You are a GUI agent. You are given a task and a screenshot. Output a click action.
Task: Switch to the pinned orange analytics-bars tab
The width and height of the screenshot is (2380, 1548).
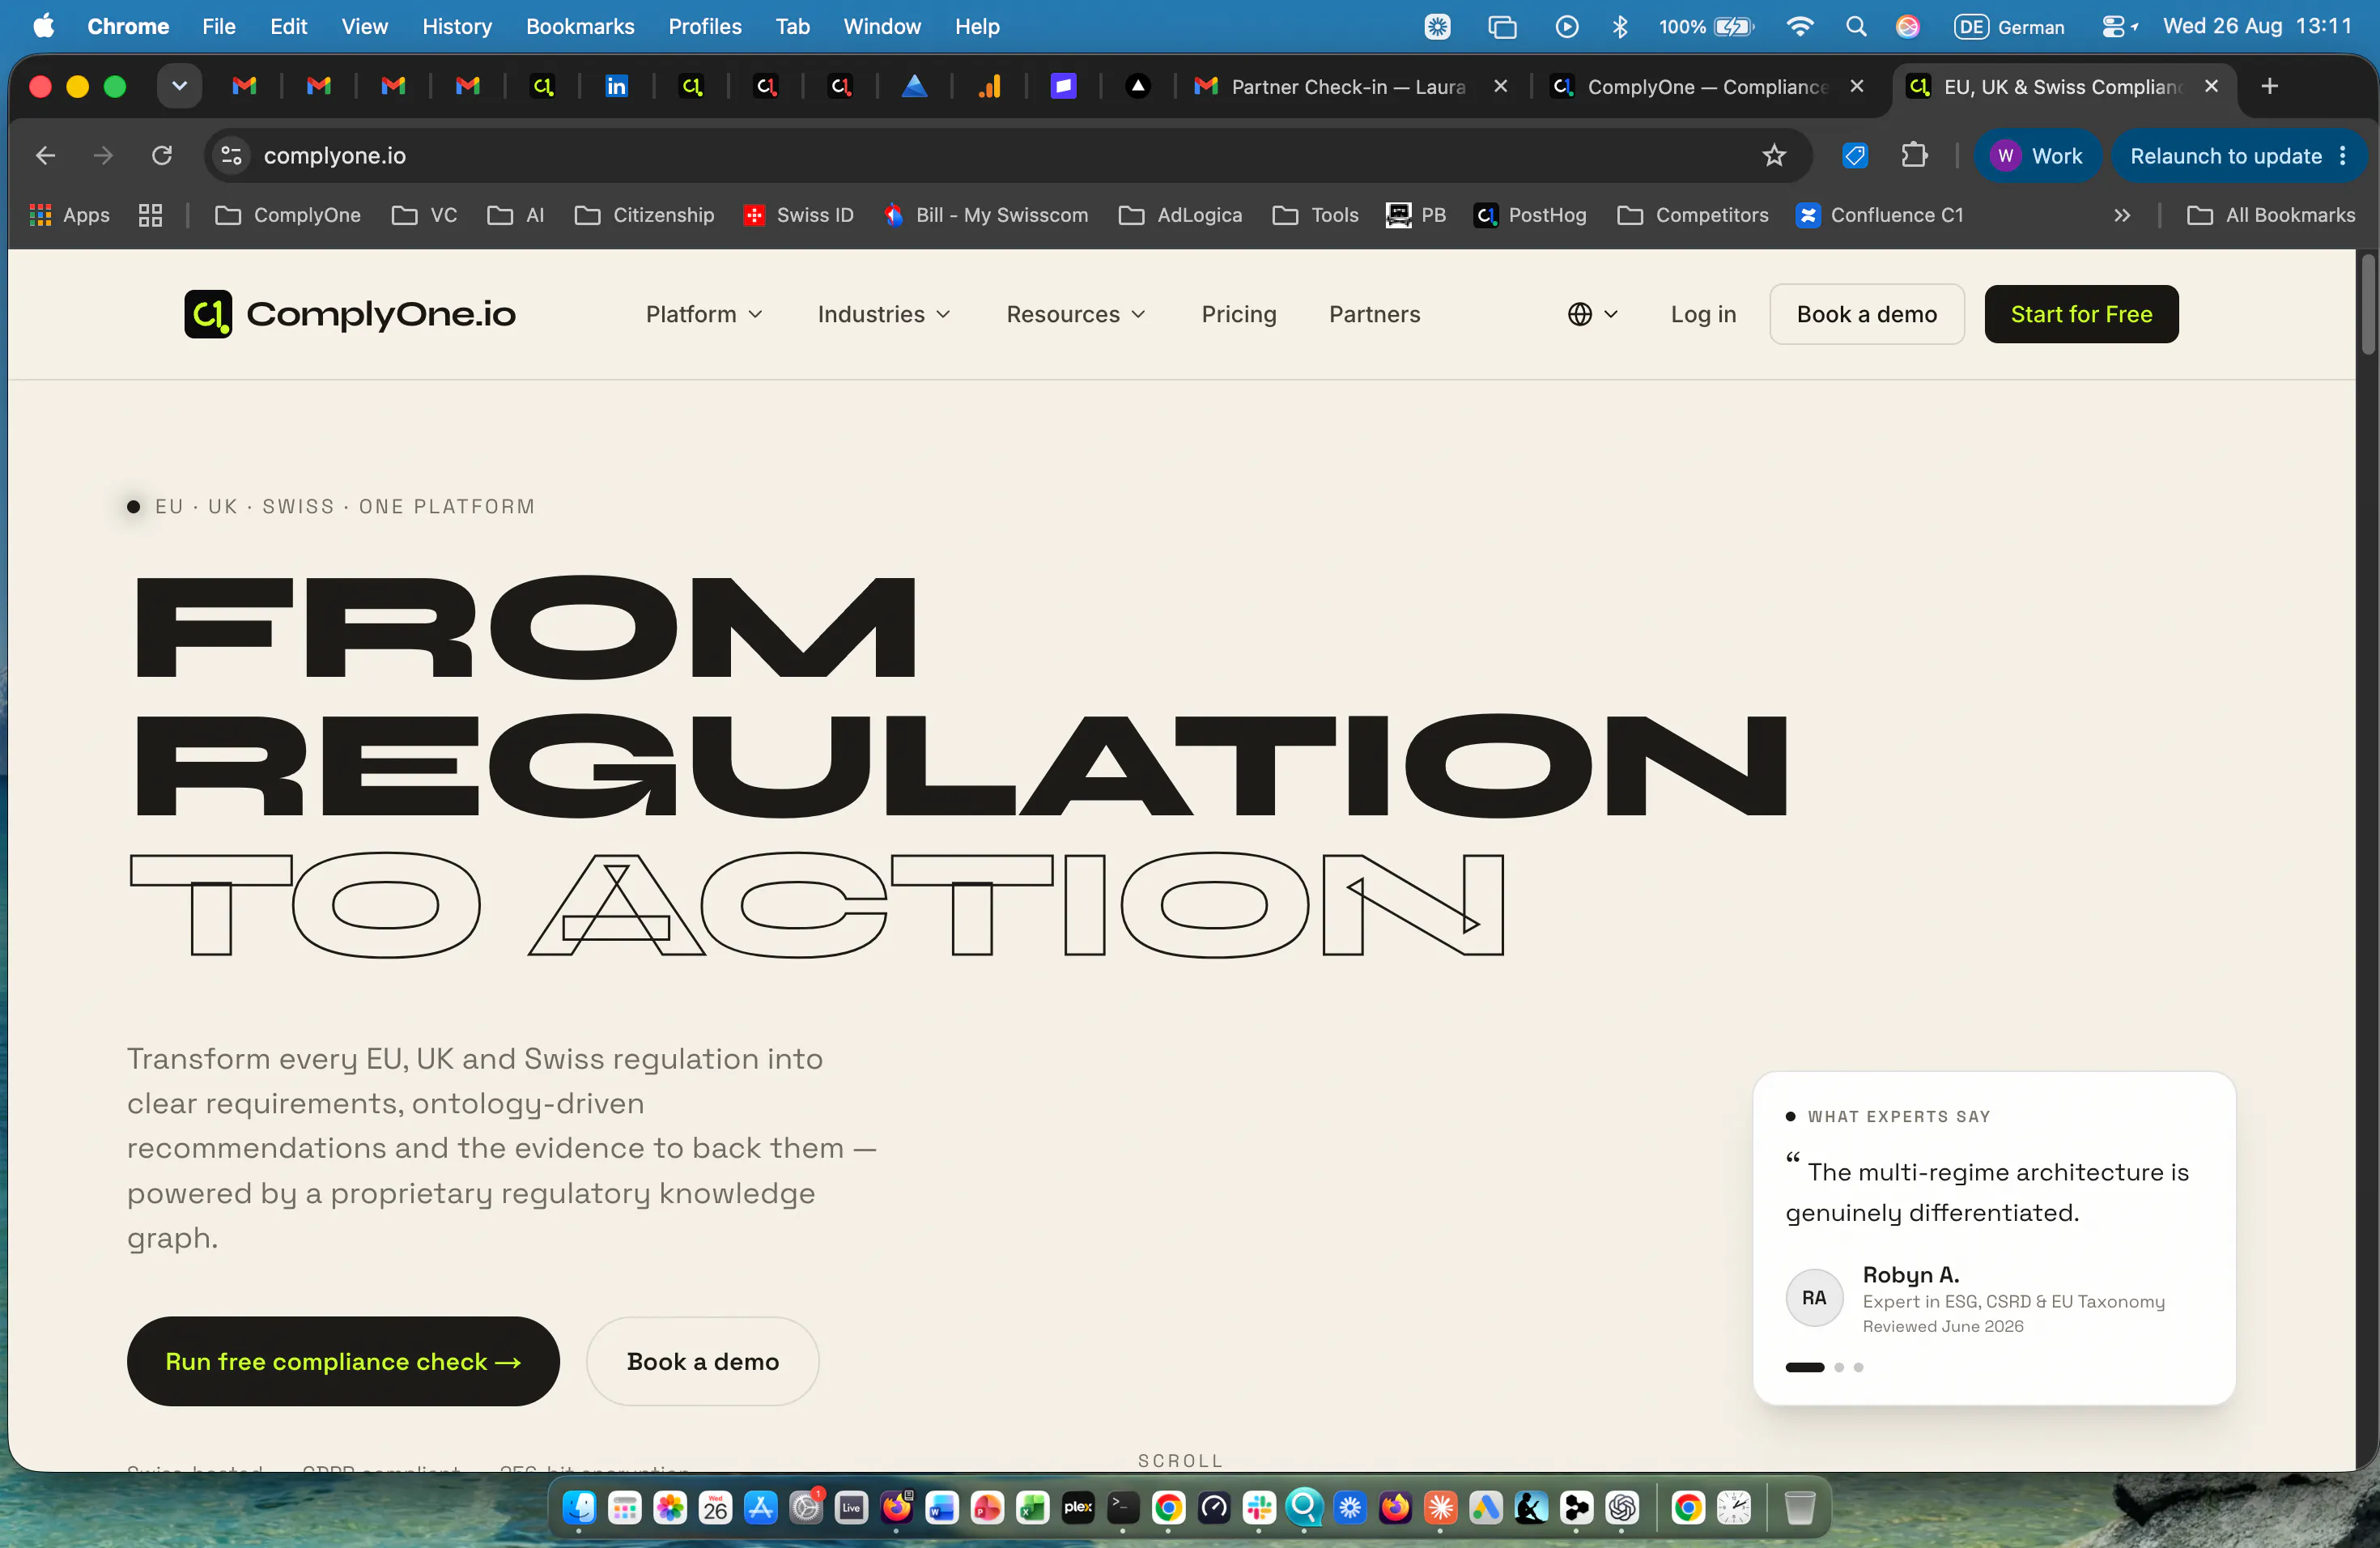tap(989, 86)
